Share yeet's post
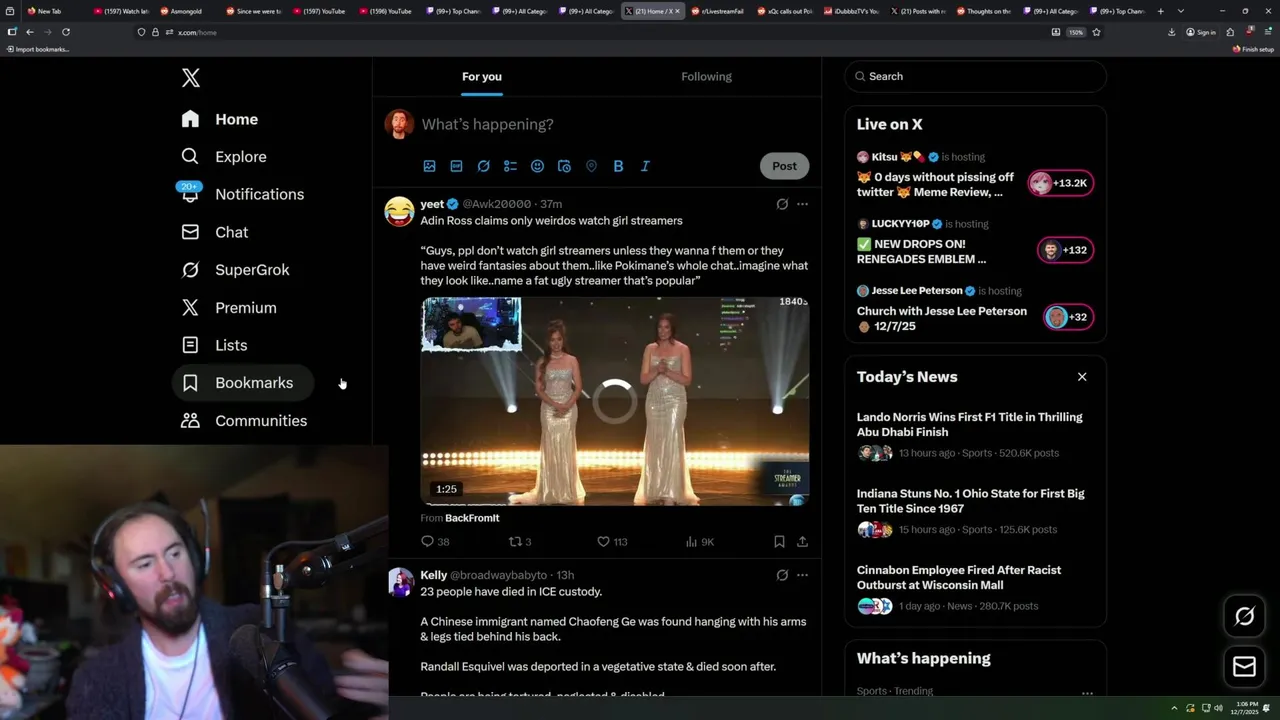This screenshot has width=1280, height=720. click(802, 541)
